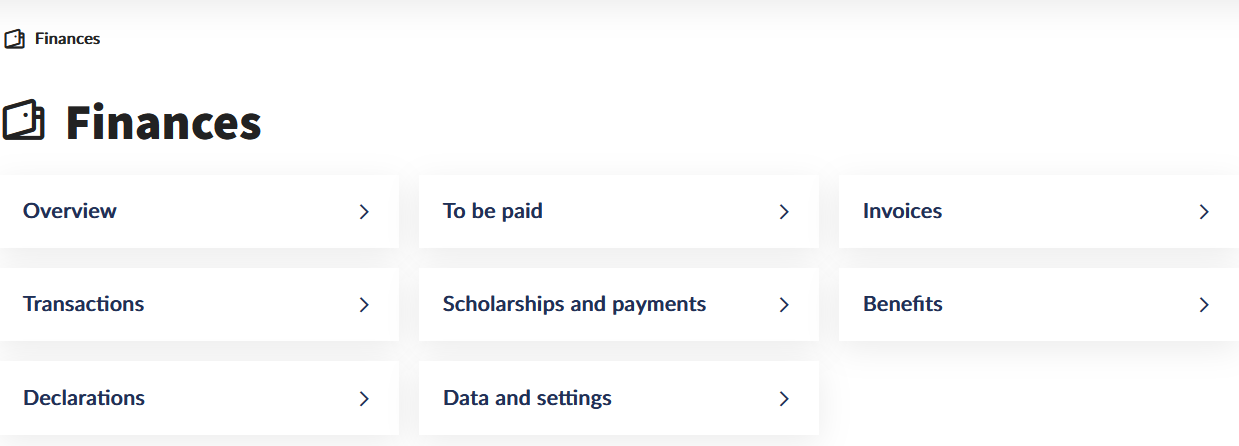Image resolution: width=1239 pixels, height=446 pixels.
Task: Select the Benefits card
Action: [x=902, y=304]
